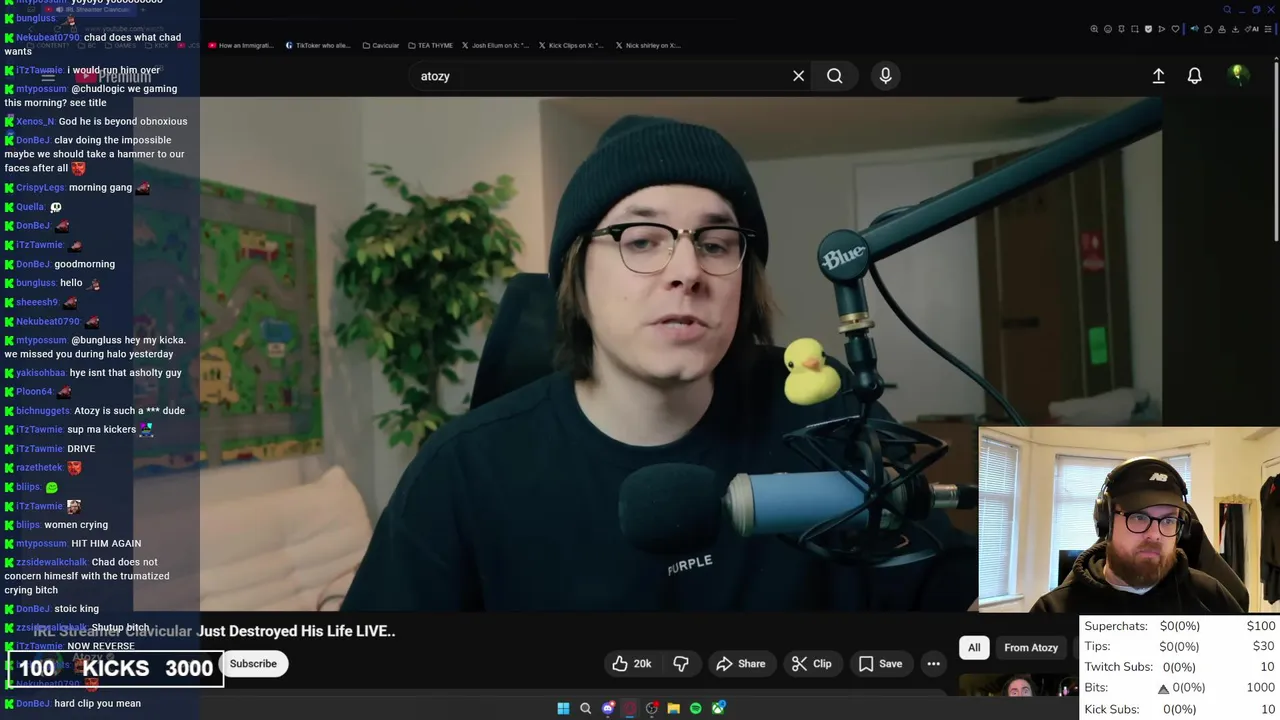Open the browser easy setup menu icon
The height and width of the screenshot is (720, 1280).
coord(1268,29)
